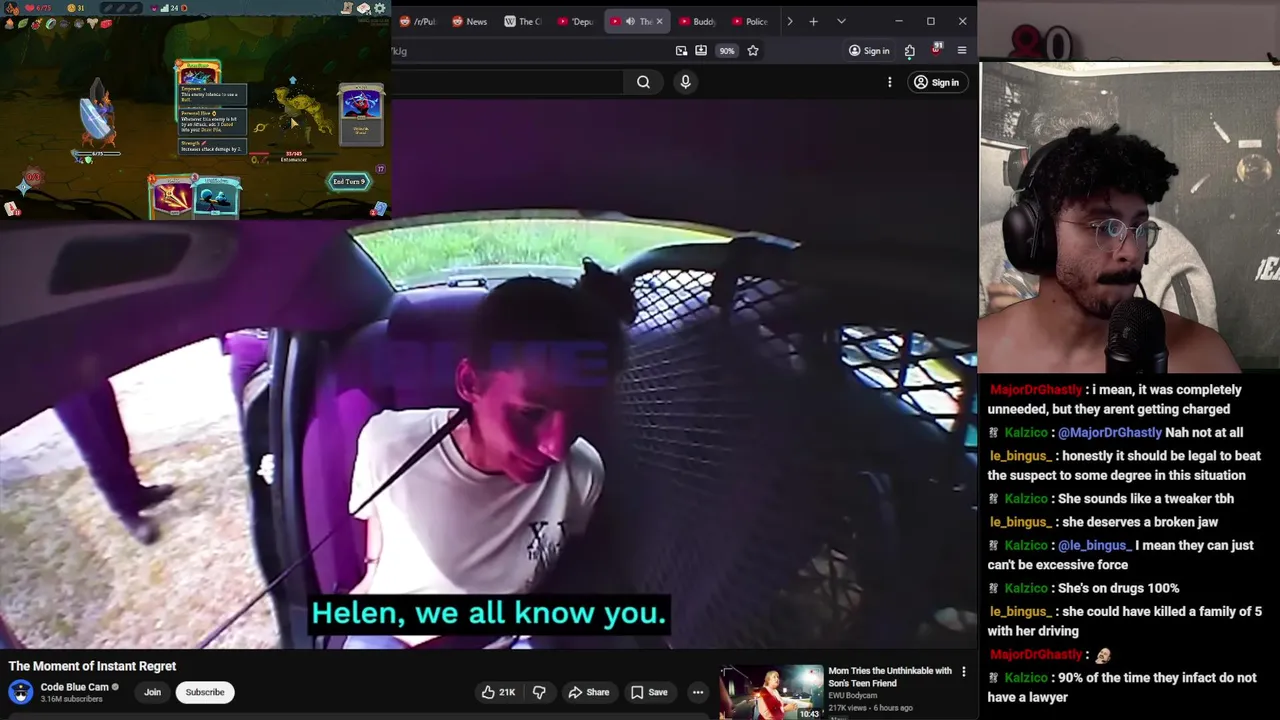Click @MajorDrGhastly mention in chat

pyautogui.click(x=1109, y=433)
